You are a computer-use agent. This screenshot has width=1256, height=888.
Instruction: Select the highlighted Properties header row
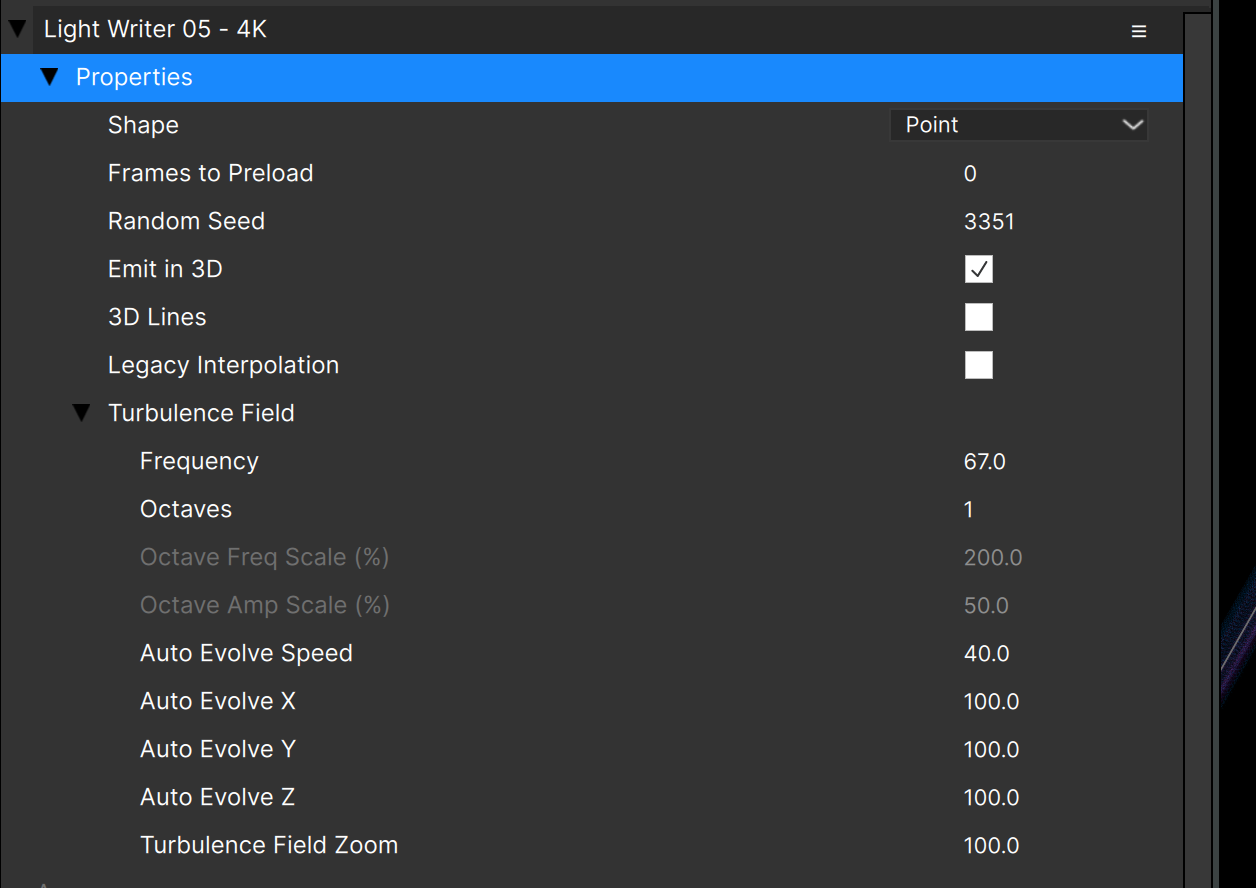coord(400,77)
